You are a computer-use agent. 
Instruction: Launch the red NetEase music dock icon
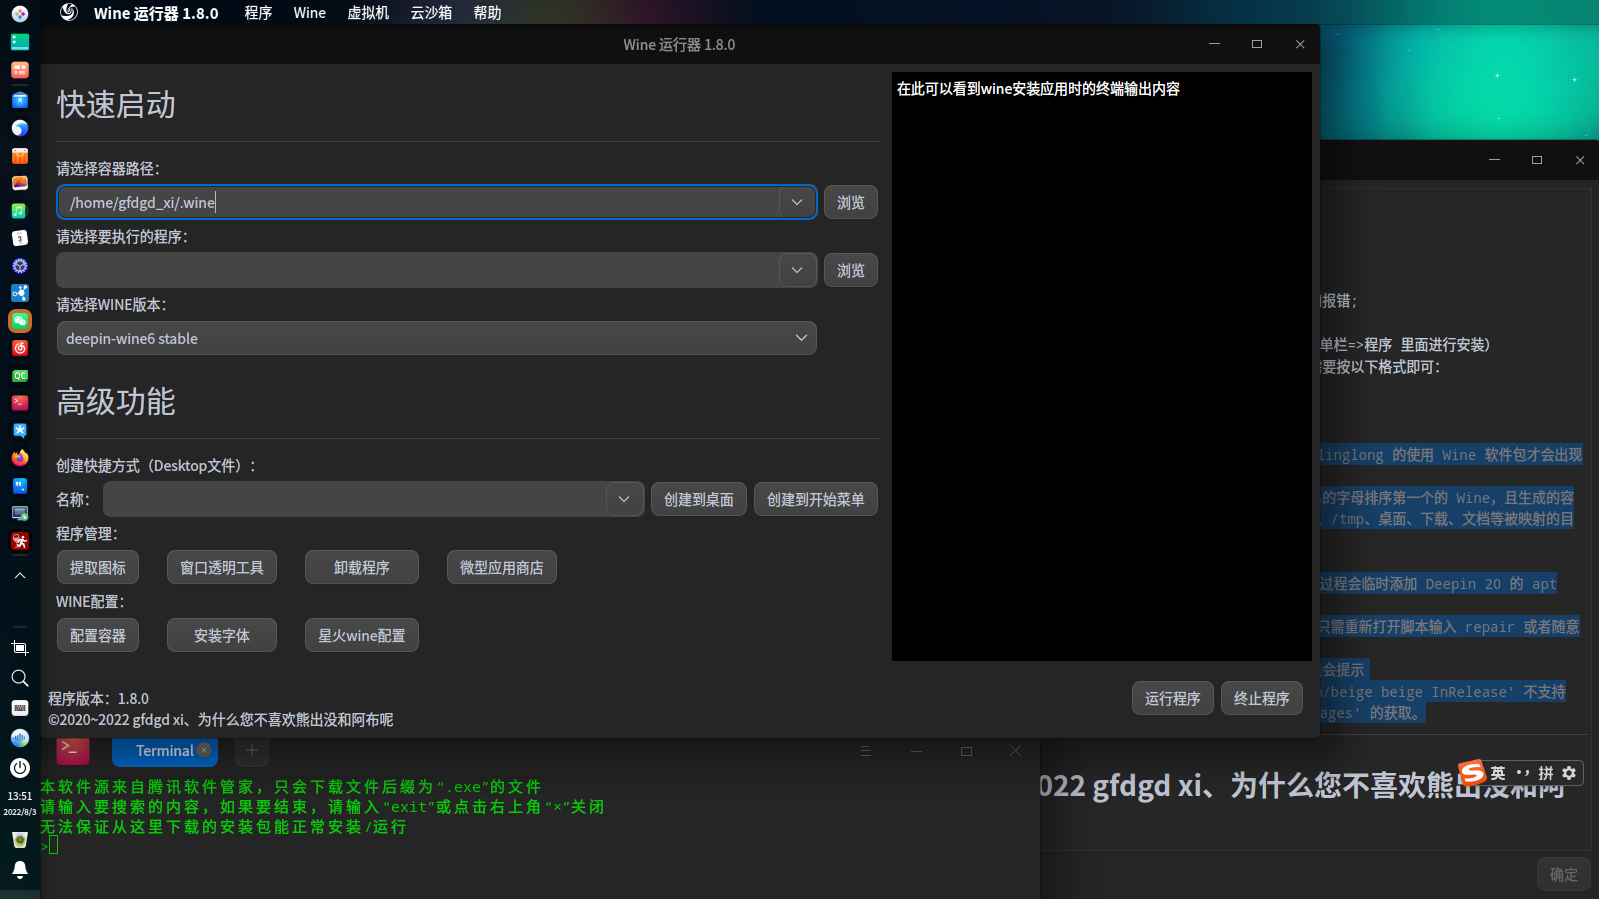click(19, 348)
